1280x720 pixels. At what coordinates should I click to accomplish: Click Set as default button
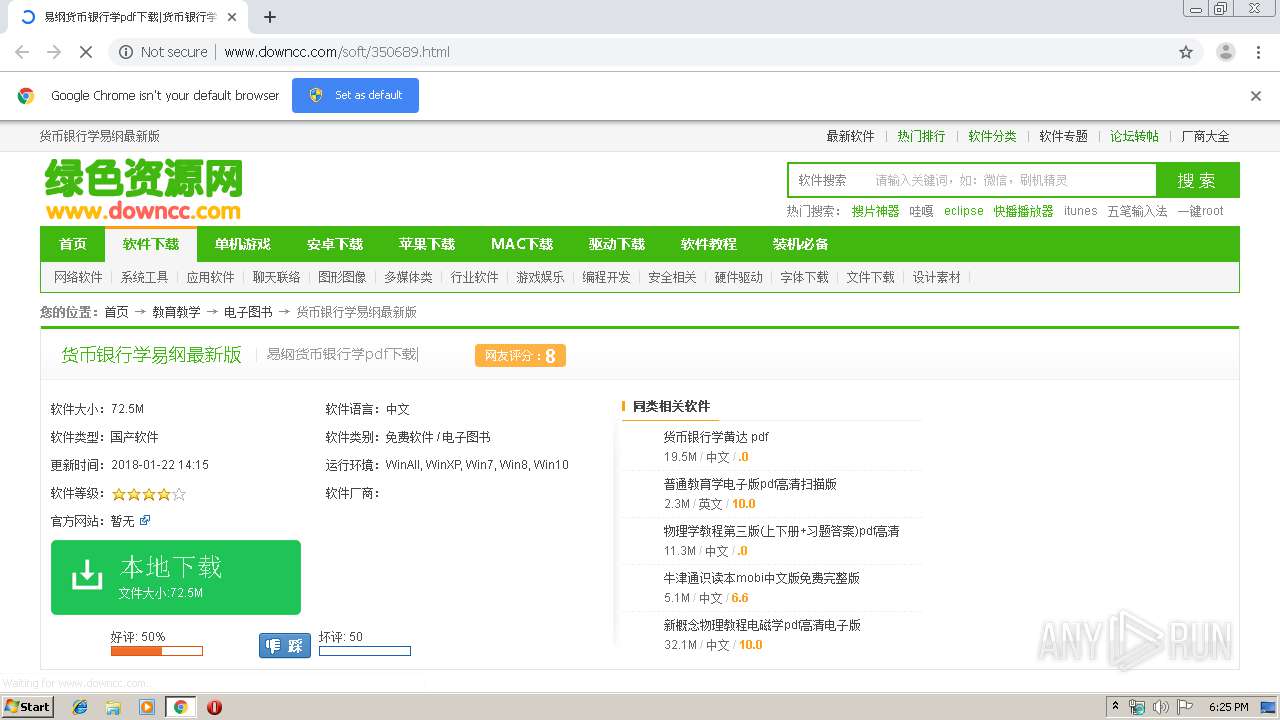tap(355, 96)
